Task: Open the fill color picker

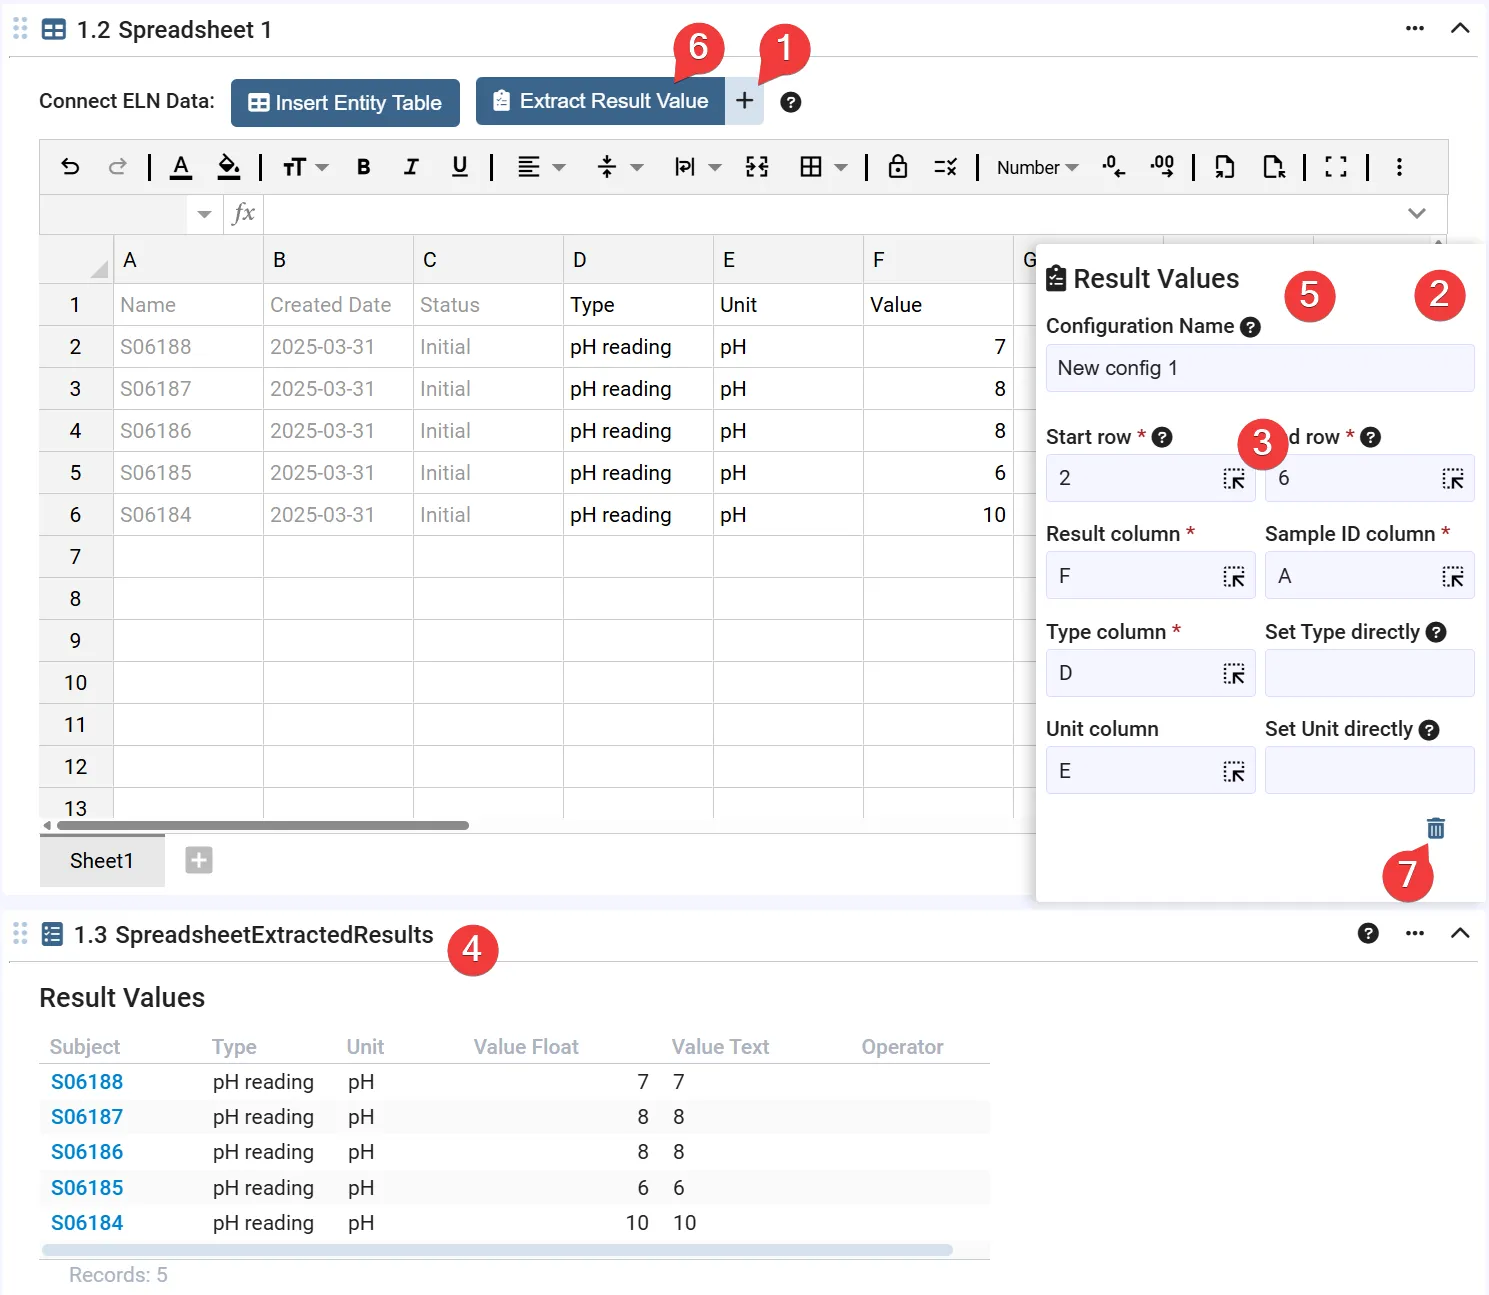Action: (x=229, y=167)
